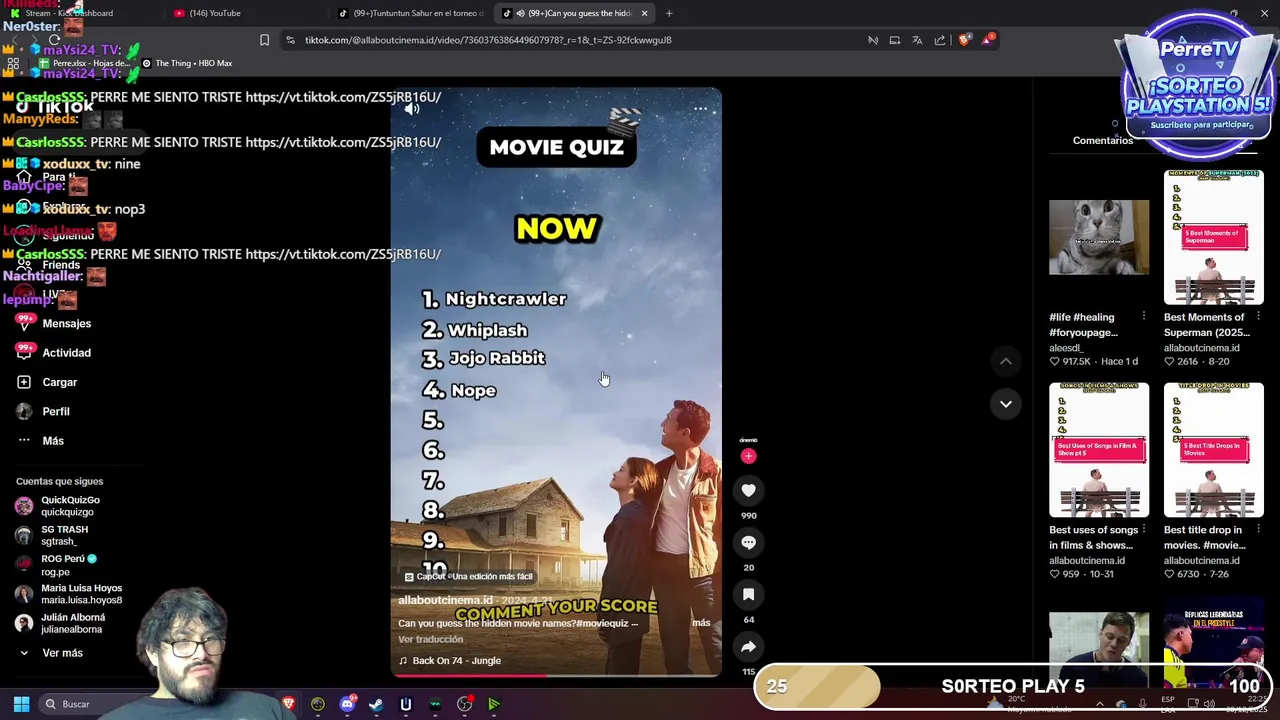Image resolution: width=1280 pixels, height=720 pixels.
Task: Click the share page icon in the address bar
Action: [x=940, y=40]
